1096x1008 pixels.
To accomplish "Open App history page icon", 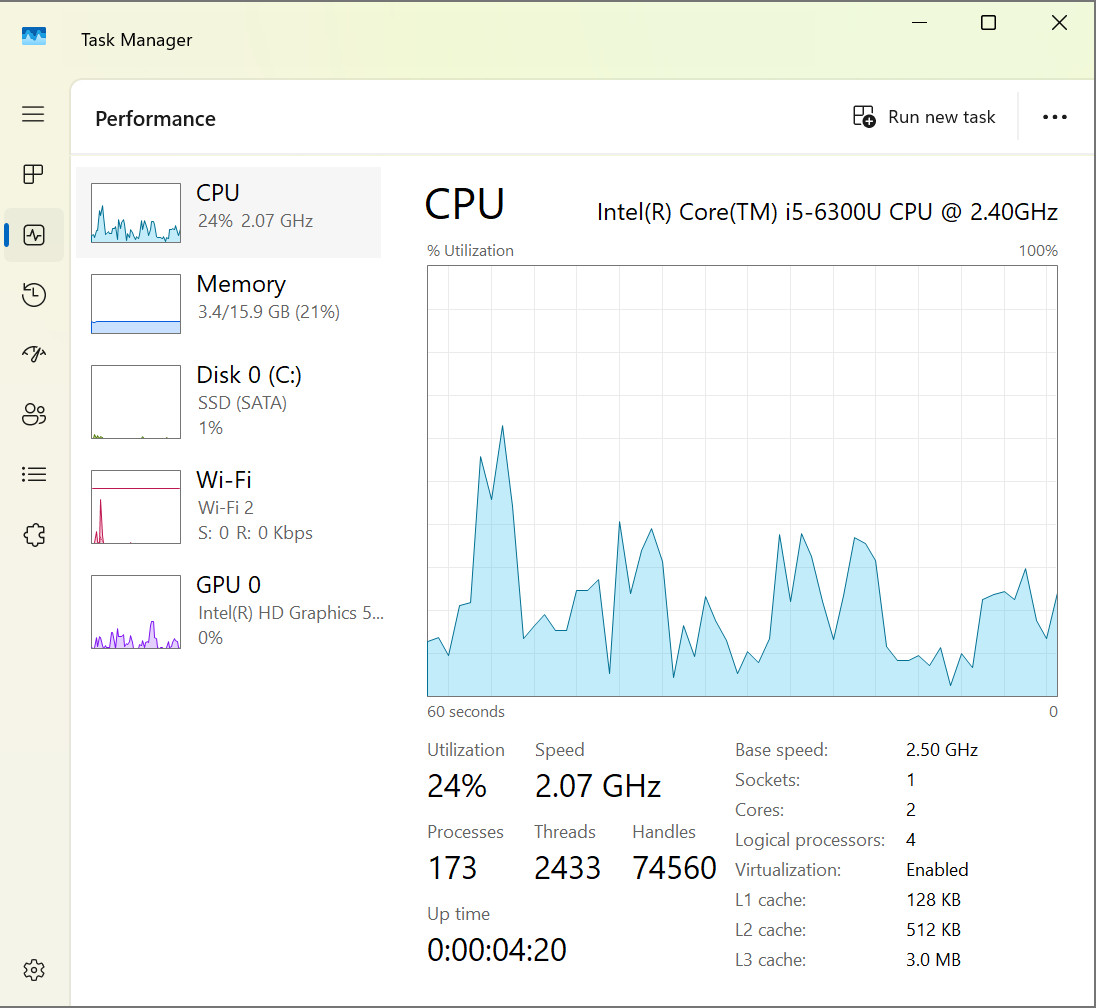I will click(x=34, y=294).
